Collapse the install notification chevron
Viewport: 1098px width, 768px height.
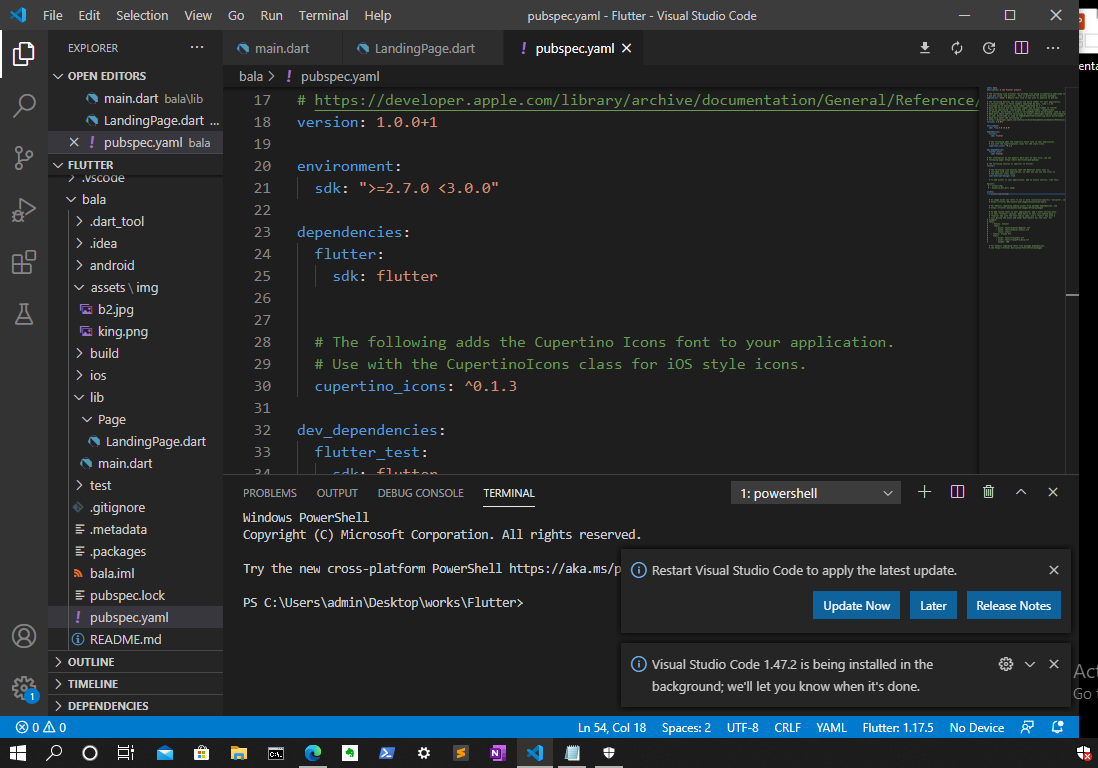point(1029,664)
